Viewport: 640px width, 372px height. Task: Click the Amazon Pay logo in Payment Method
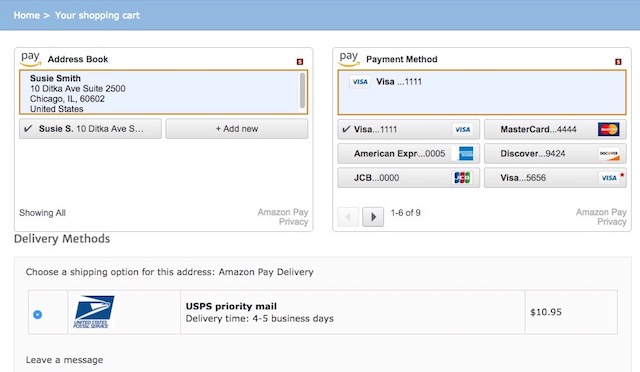(349, 59)
